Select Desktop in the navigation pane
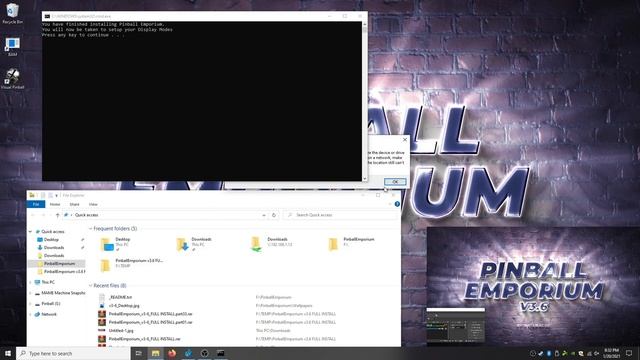Image resolution: width=640 pixels, height=360 pixels. tap(51, 240)
